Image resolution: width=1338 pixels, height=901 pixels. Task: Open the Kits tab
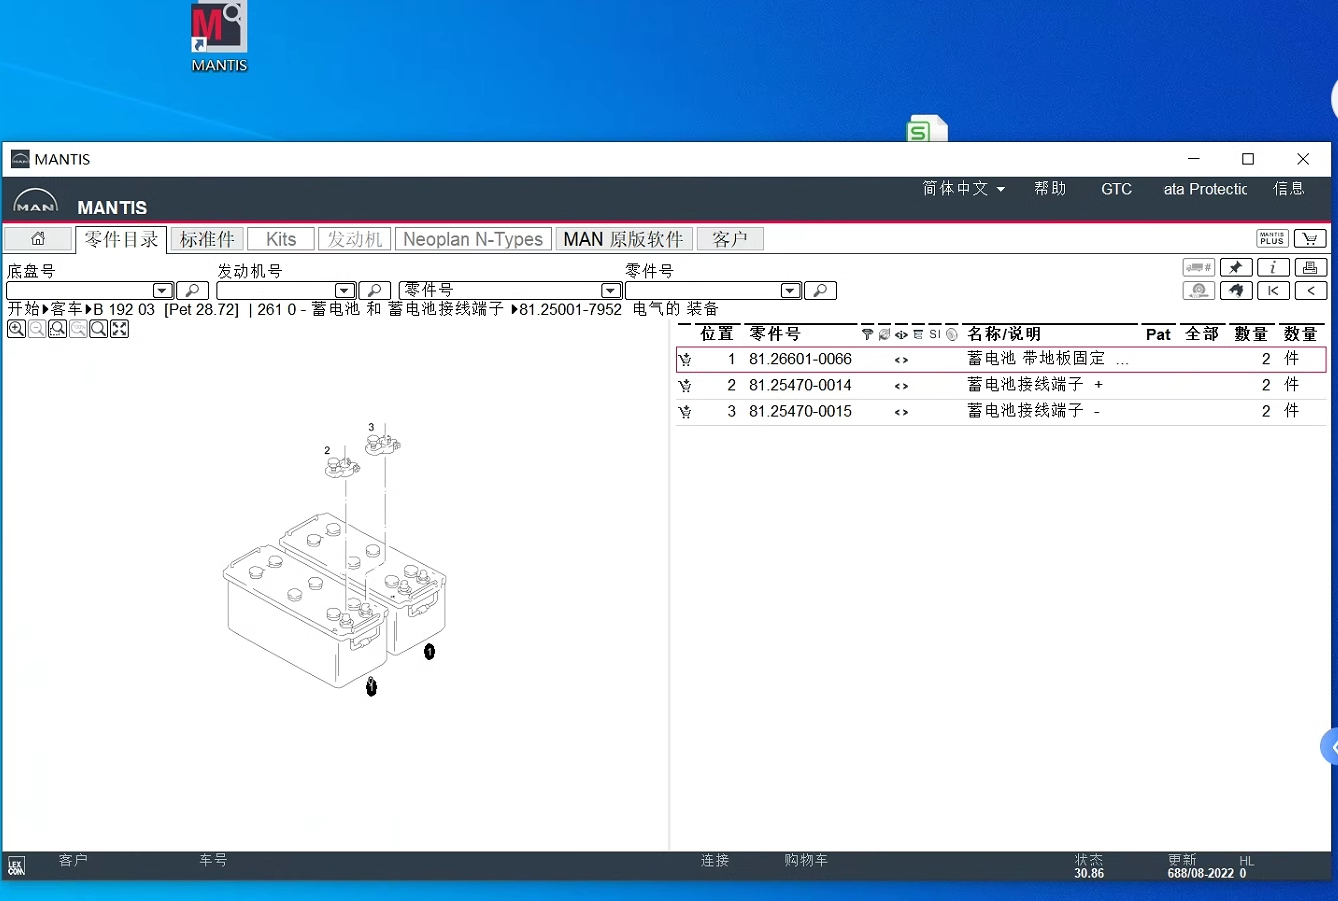tap(281, 239)
